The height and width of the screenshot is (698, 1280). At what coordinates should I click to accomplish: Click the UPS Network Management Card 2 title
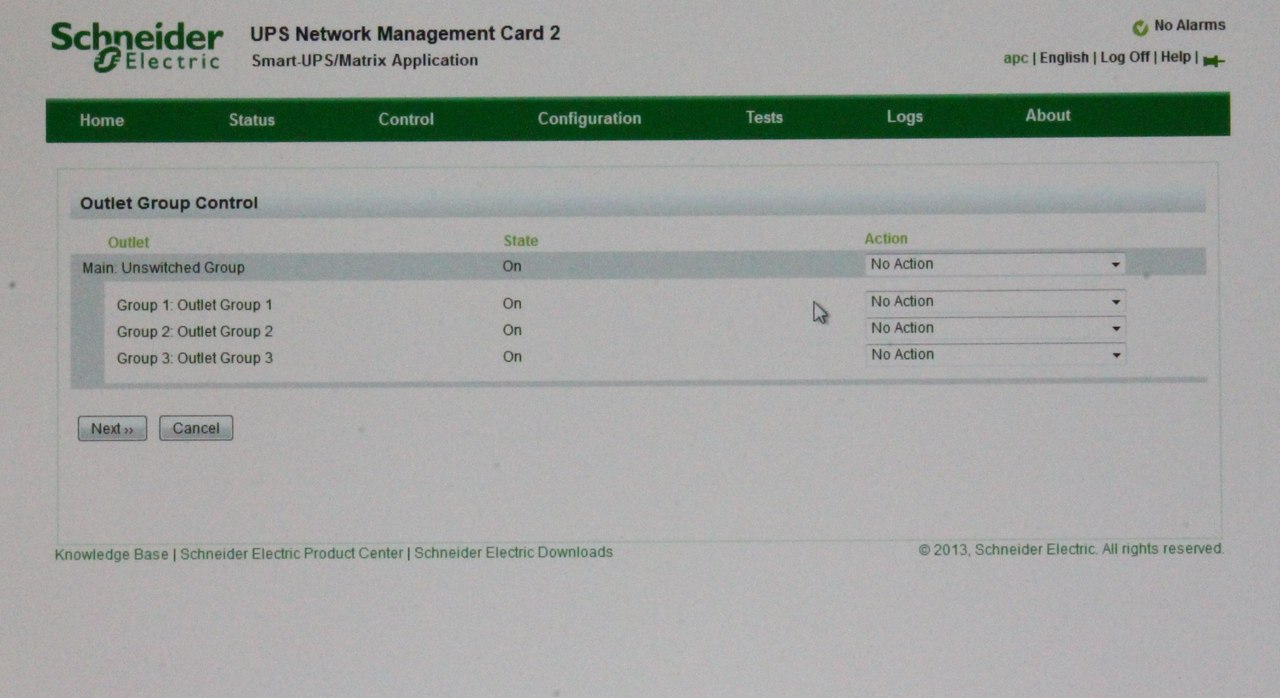coord(405,33)
